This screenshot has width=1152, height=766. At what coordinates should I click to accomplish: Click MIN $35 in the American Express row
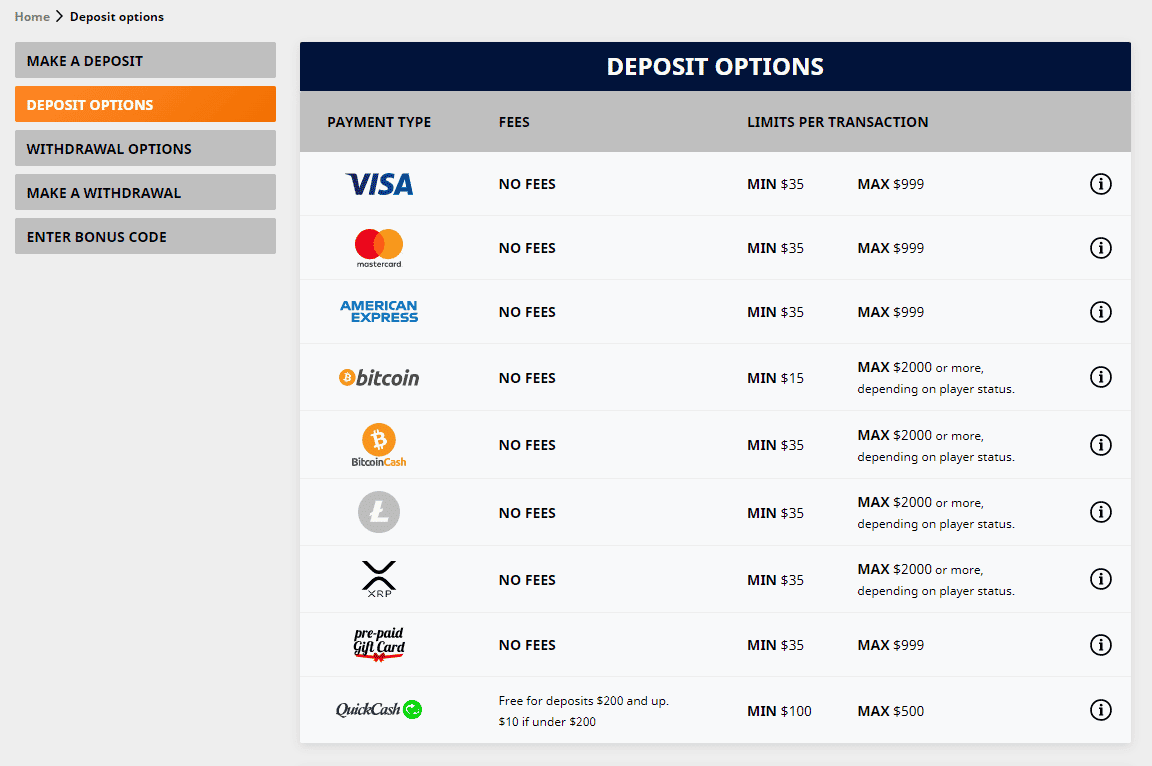tap(775, 312)
